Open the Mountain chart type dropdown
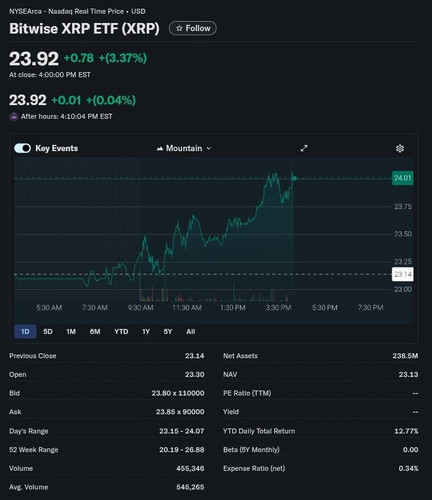 (184, 148)
